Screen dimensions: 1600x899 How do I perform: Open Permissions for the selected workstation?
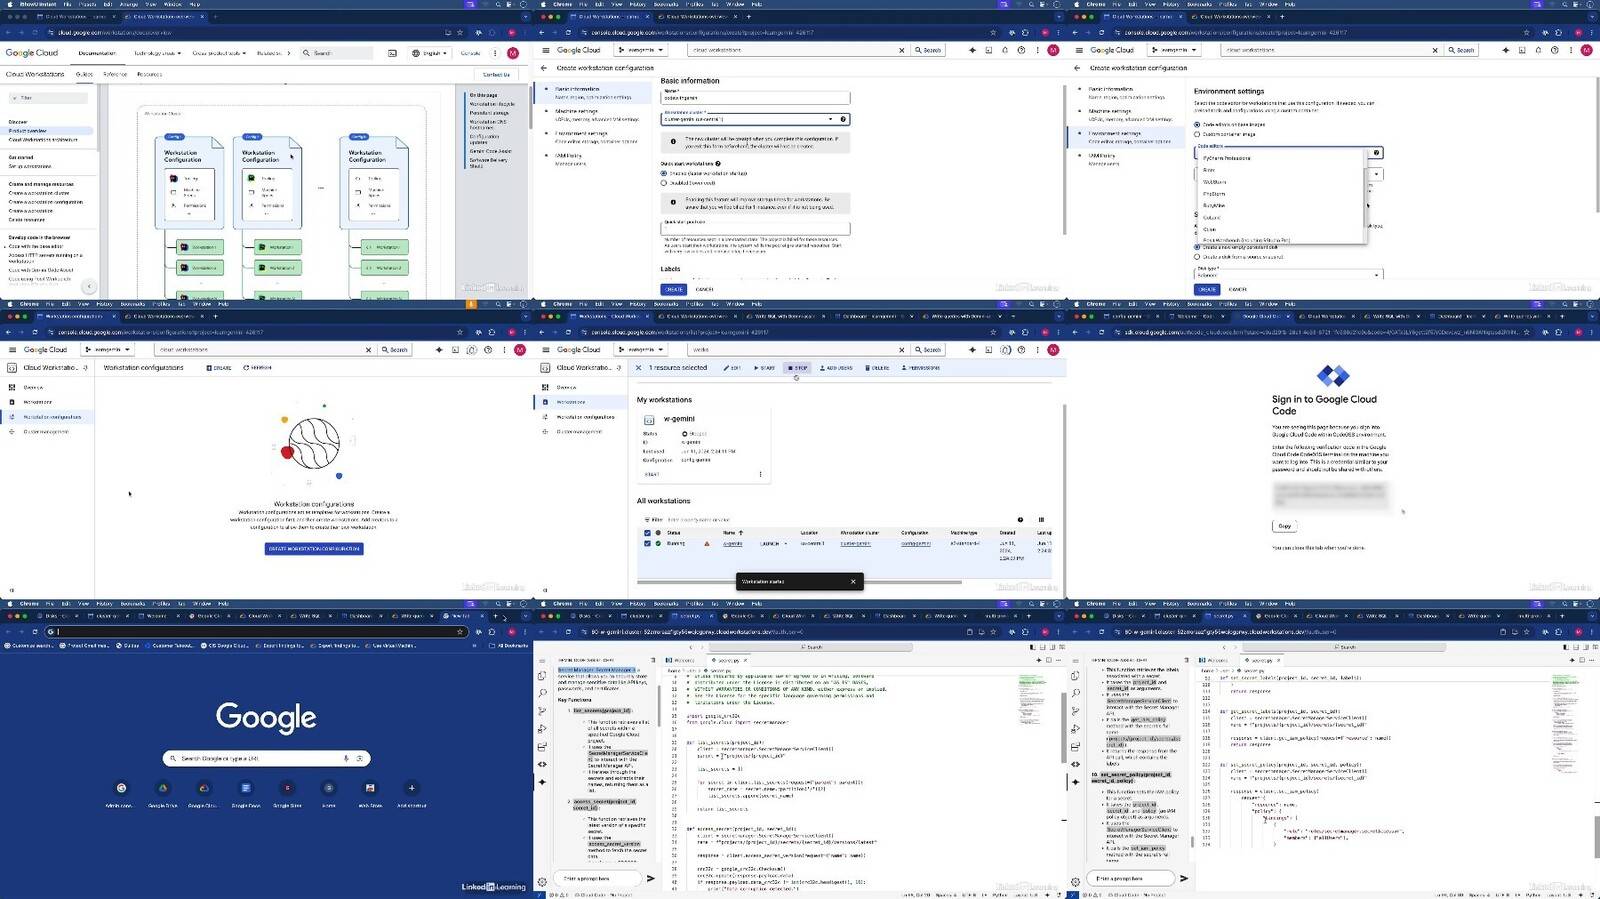point(921,368)
